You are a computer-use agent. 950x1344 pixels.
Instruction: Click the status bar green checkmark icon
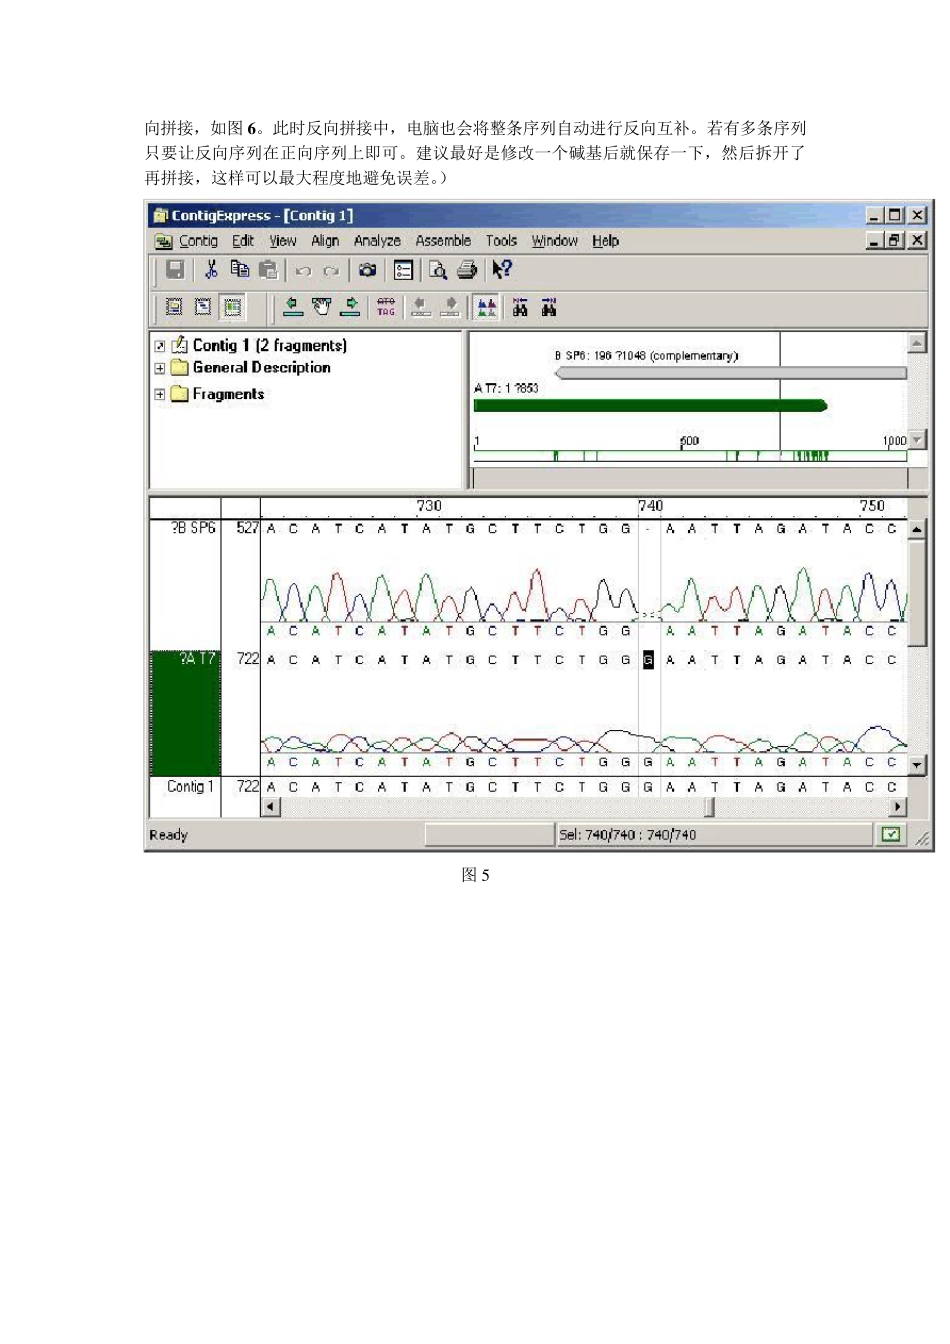pos(891,835)
